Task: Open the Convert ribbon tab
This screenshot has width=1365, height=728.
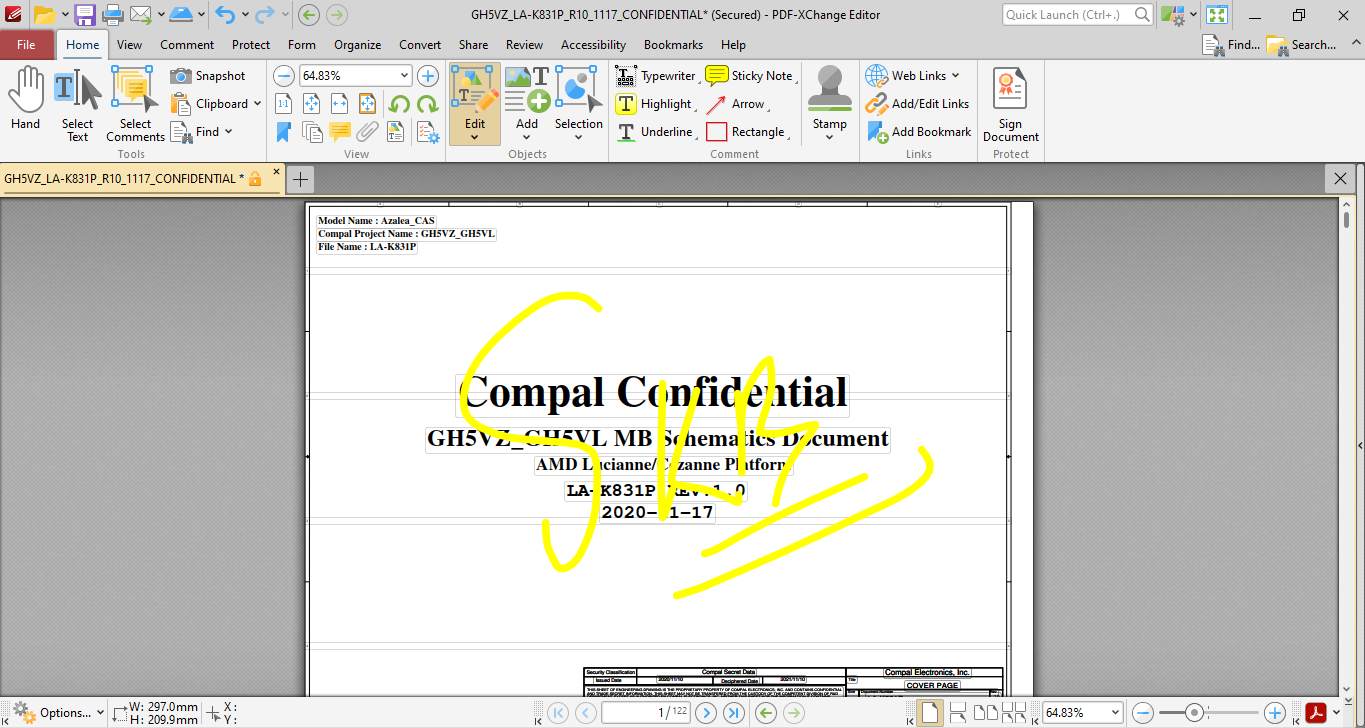Action: tap(420, 45)
